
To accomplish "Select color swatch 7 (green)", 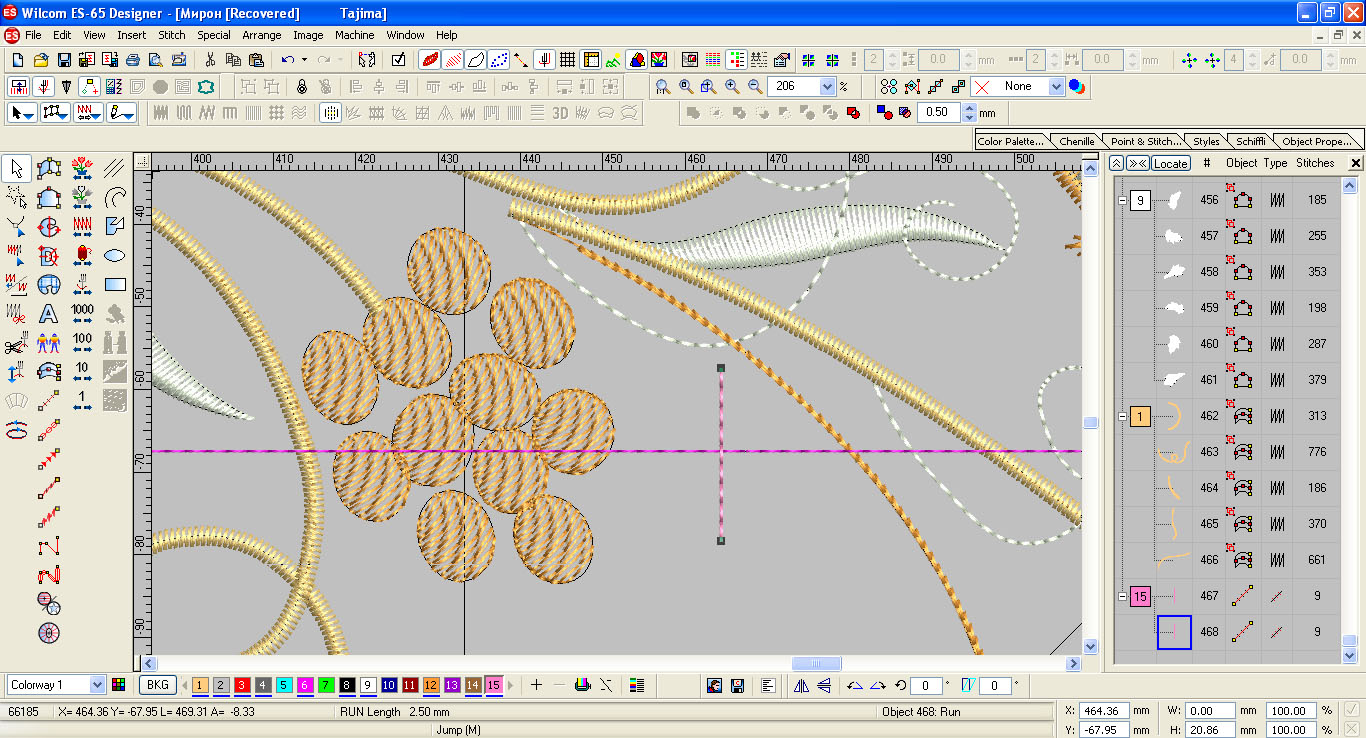I will tap(326, 685).
